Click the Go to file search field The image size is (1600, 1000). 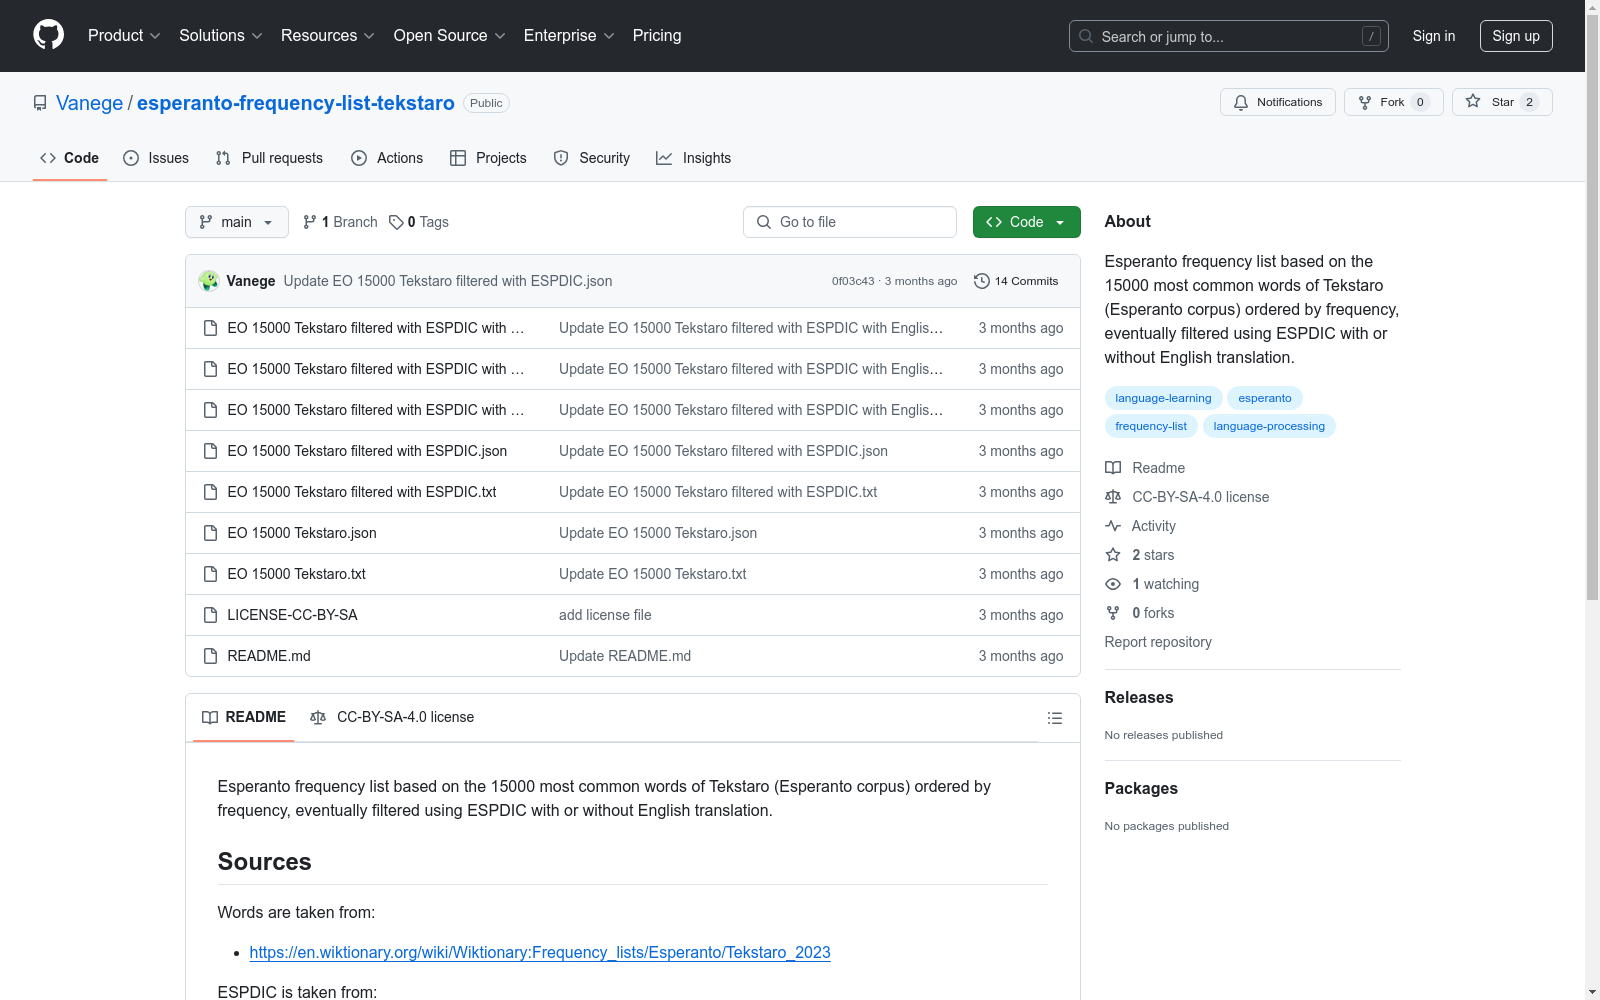pyautogui.click(x=850, y=222)
